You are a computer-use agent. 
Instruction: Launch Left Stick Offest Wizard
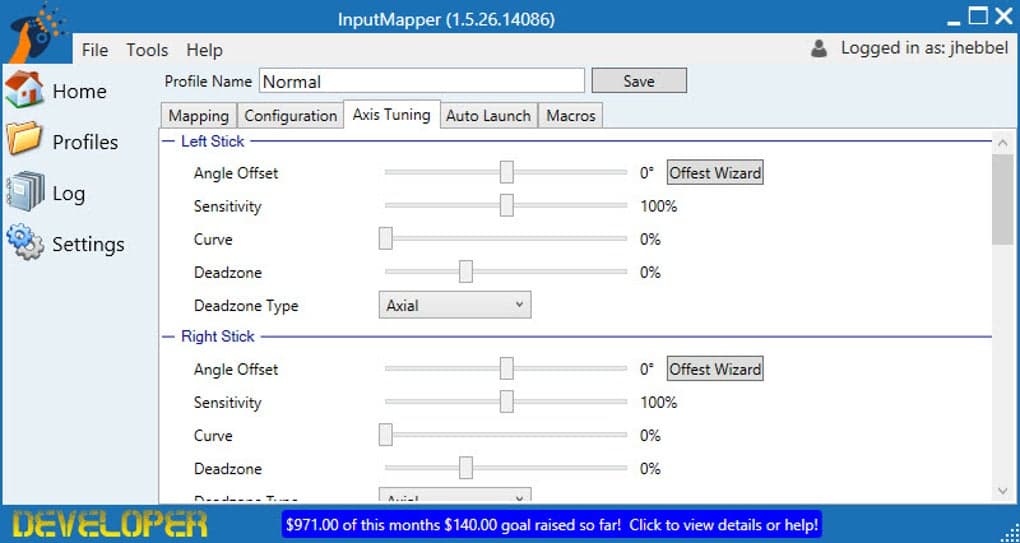(715, 173)
